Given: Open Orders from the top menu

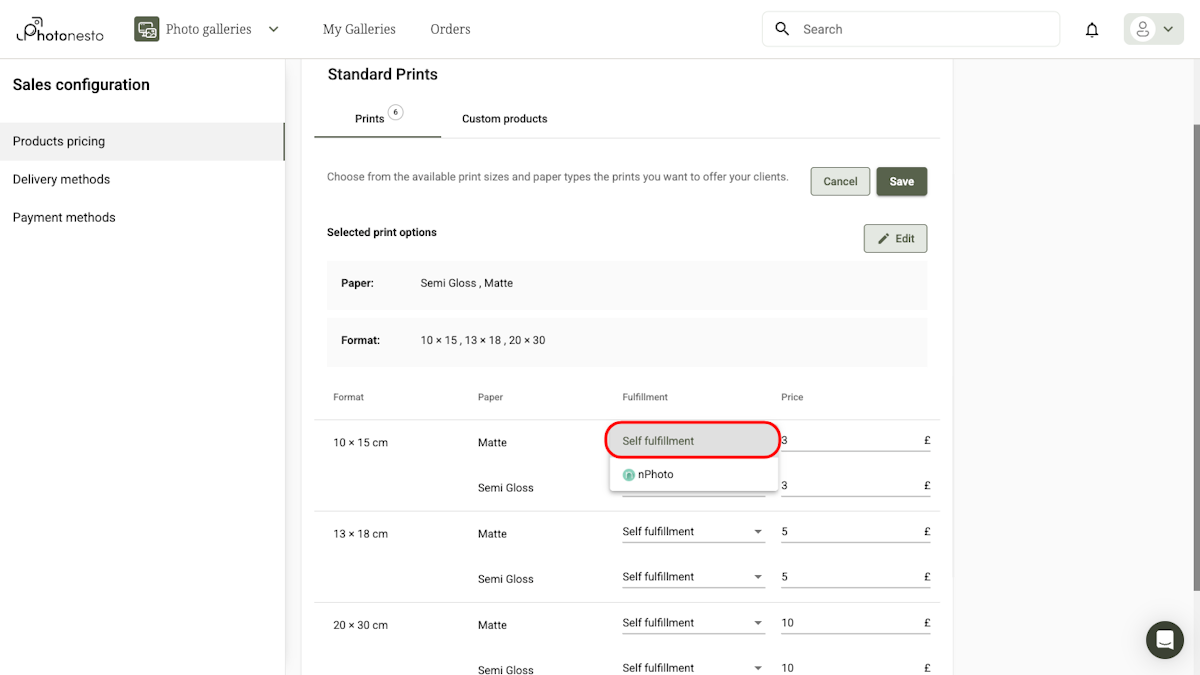Looking at the screenshot, I should pyautogui.click(x=450, y=29).
